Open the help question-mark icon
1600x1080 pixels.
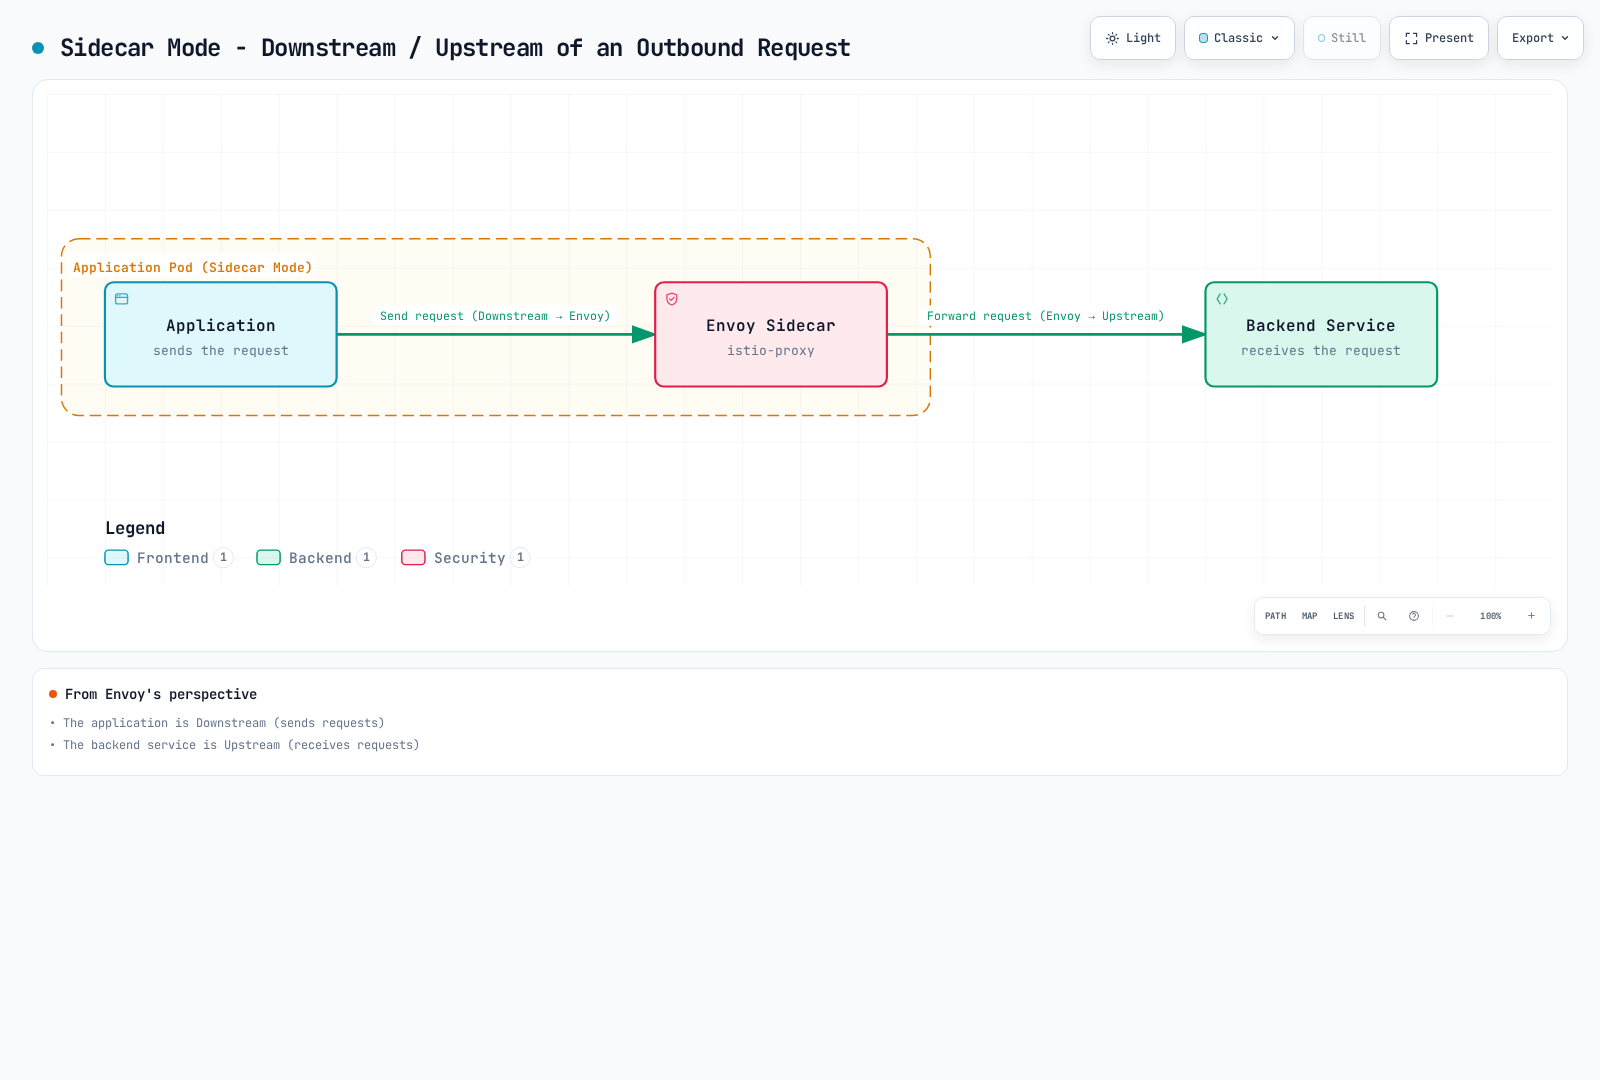pyautogui.click(x=1414, y=616)
